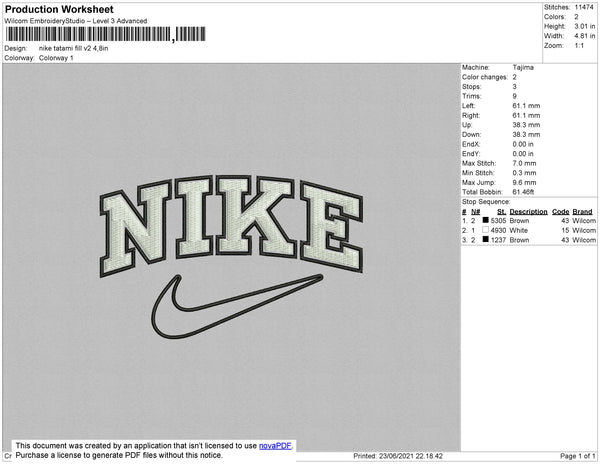Click the 'Stop Sequence:' heading
This screenshot has width=600, height=464.
point(486,202)
